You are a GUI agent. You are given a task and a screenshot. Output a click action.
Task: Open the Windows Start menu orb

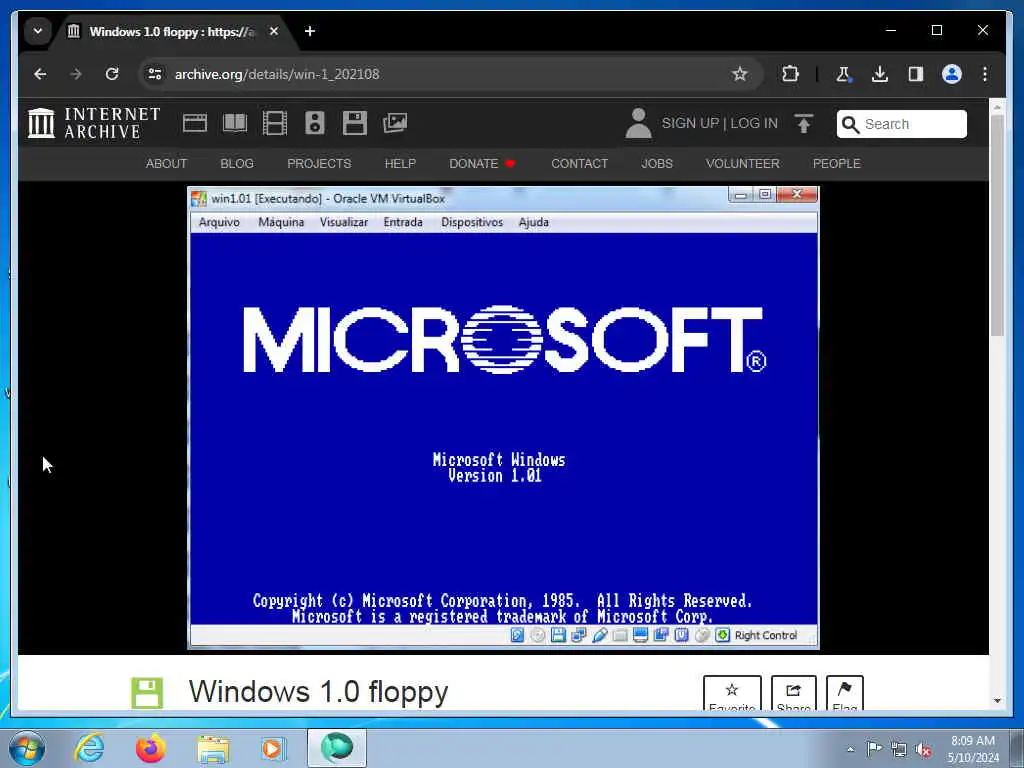click(27, 748)
